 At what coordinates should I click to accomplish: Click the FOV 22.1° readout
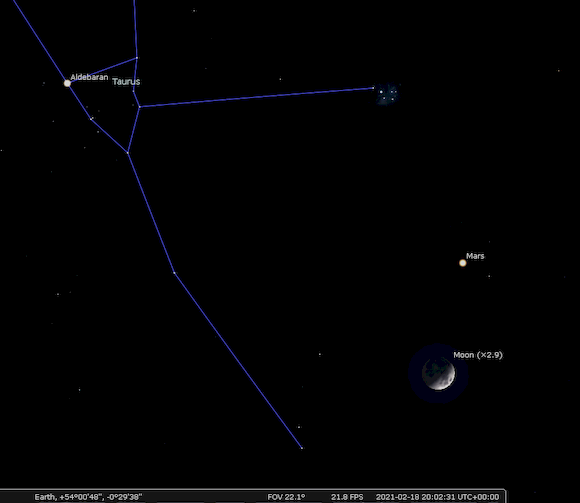tap(286, 497)
